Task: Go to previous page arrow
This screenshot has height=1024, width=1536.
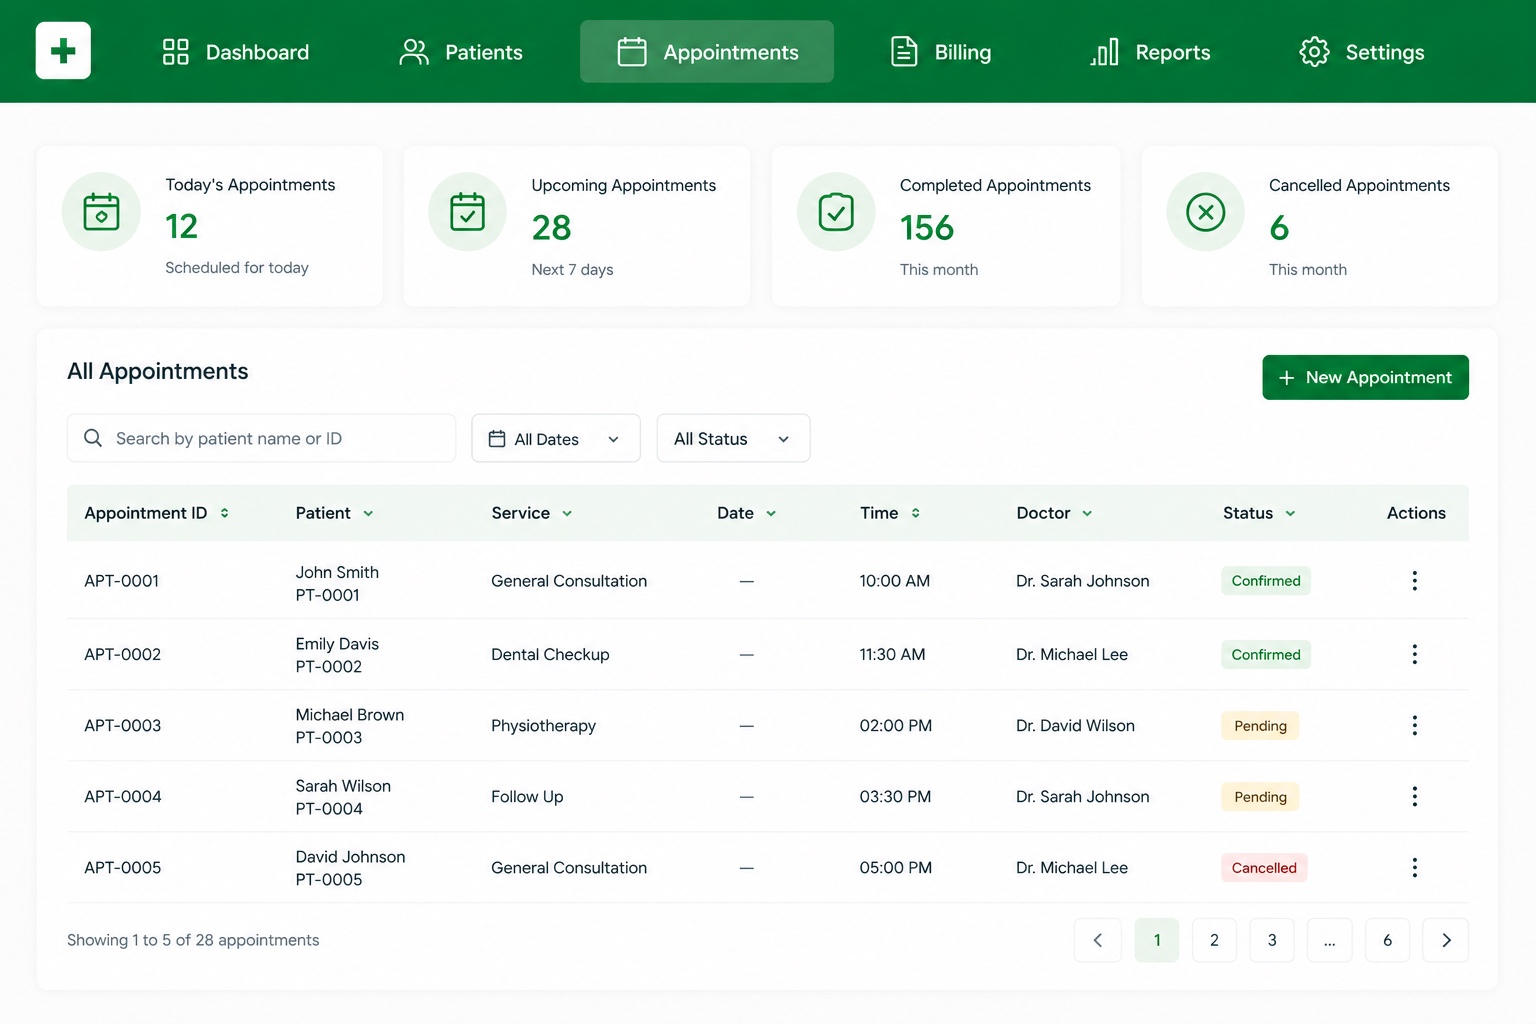Action: click(1098, 940)
